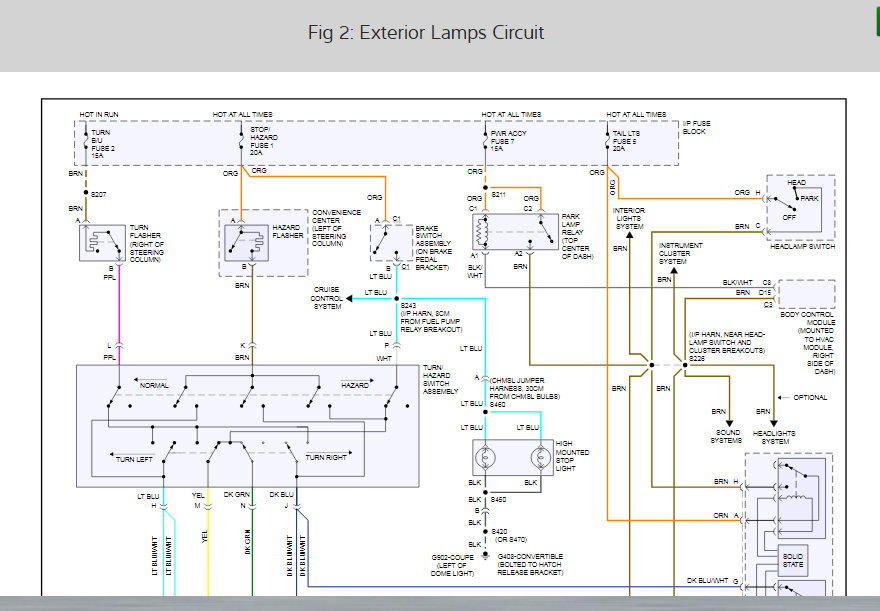Click the 'PPL' wire label under the Turn Flasher
The image size is (880, 611).
pyautogui.click(x=109, y=277)
